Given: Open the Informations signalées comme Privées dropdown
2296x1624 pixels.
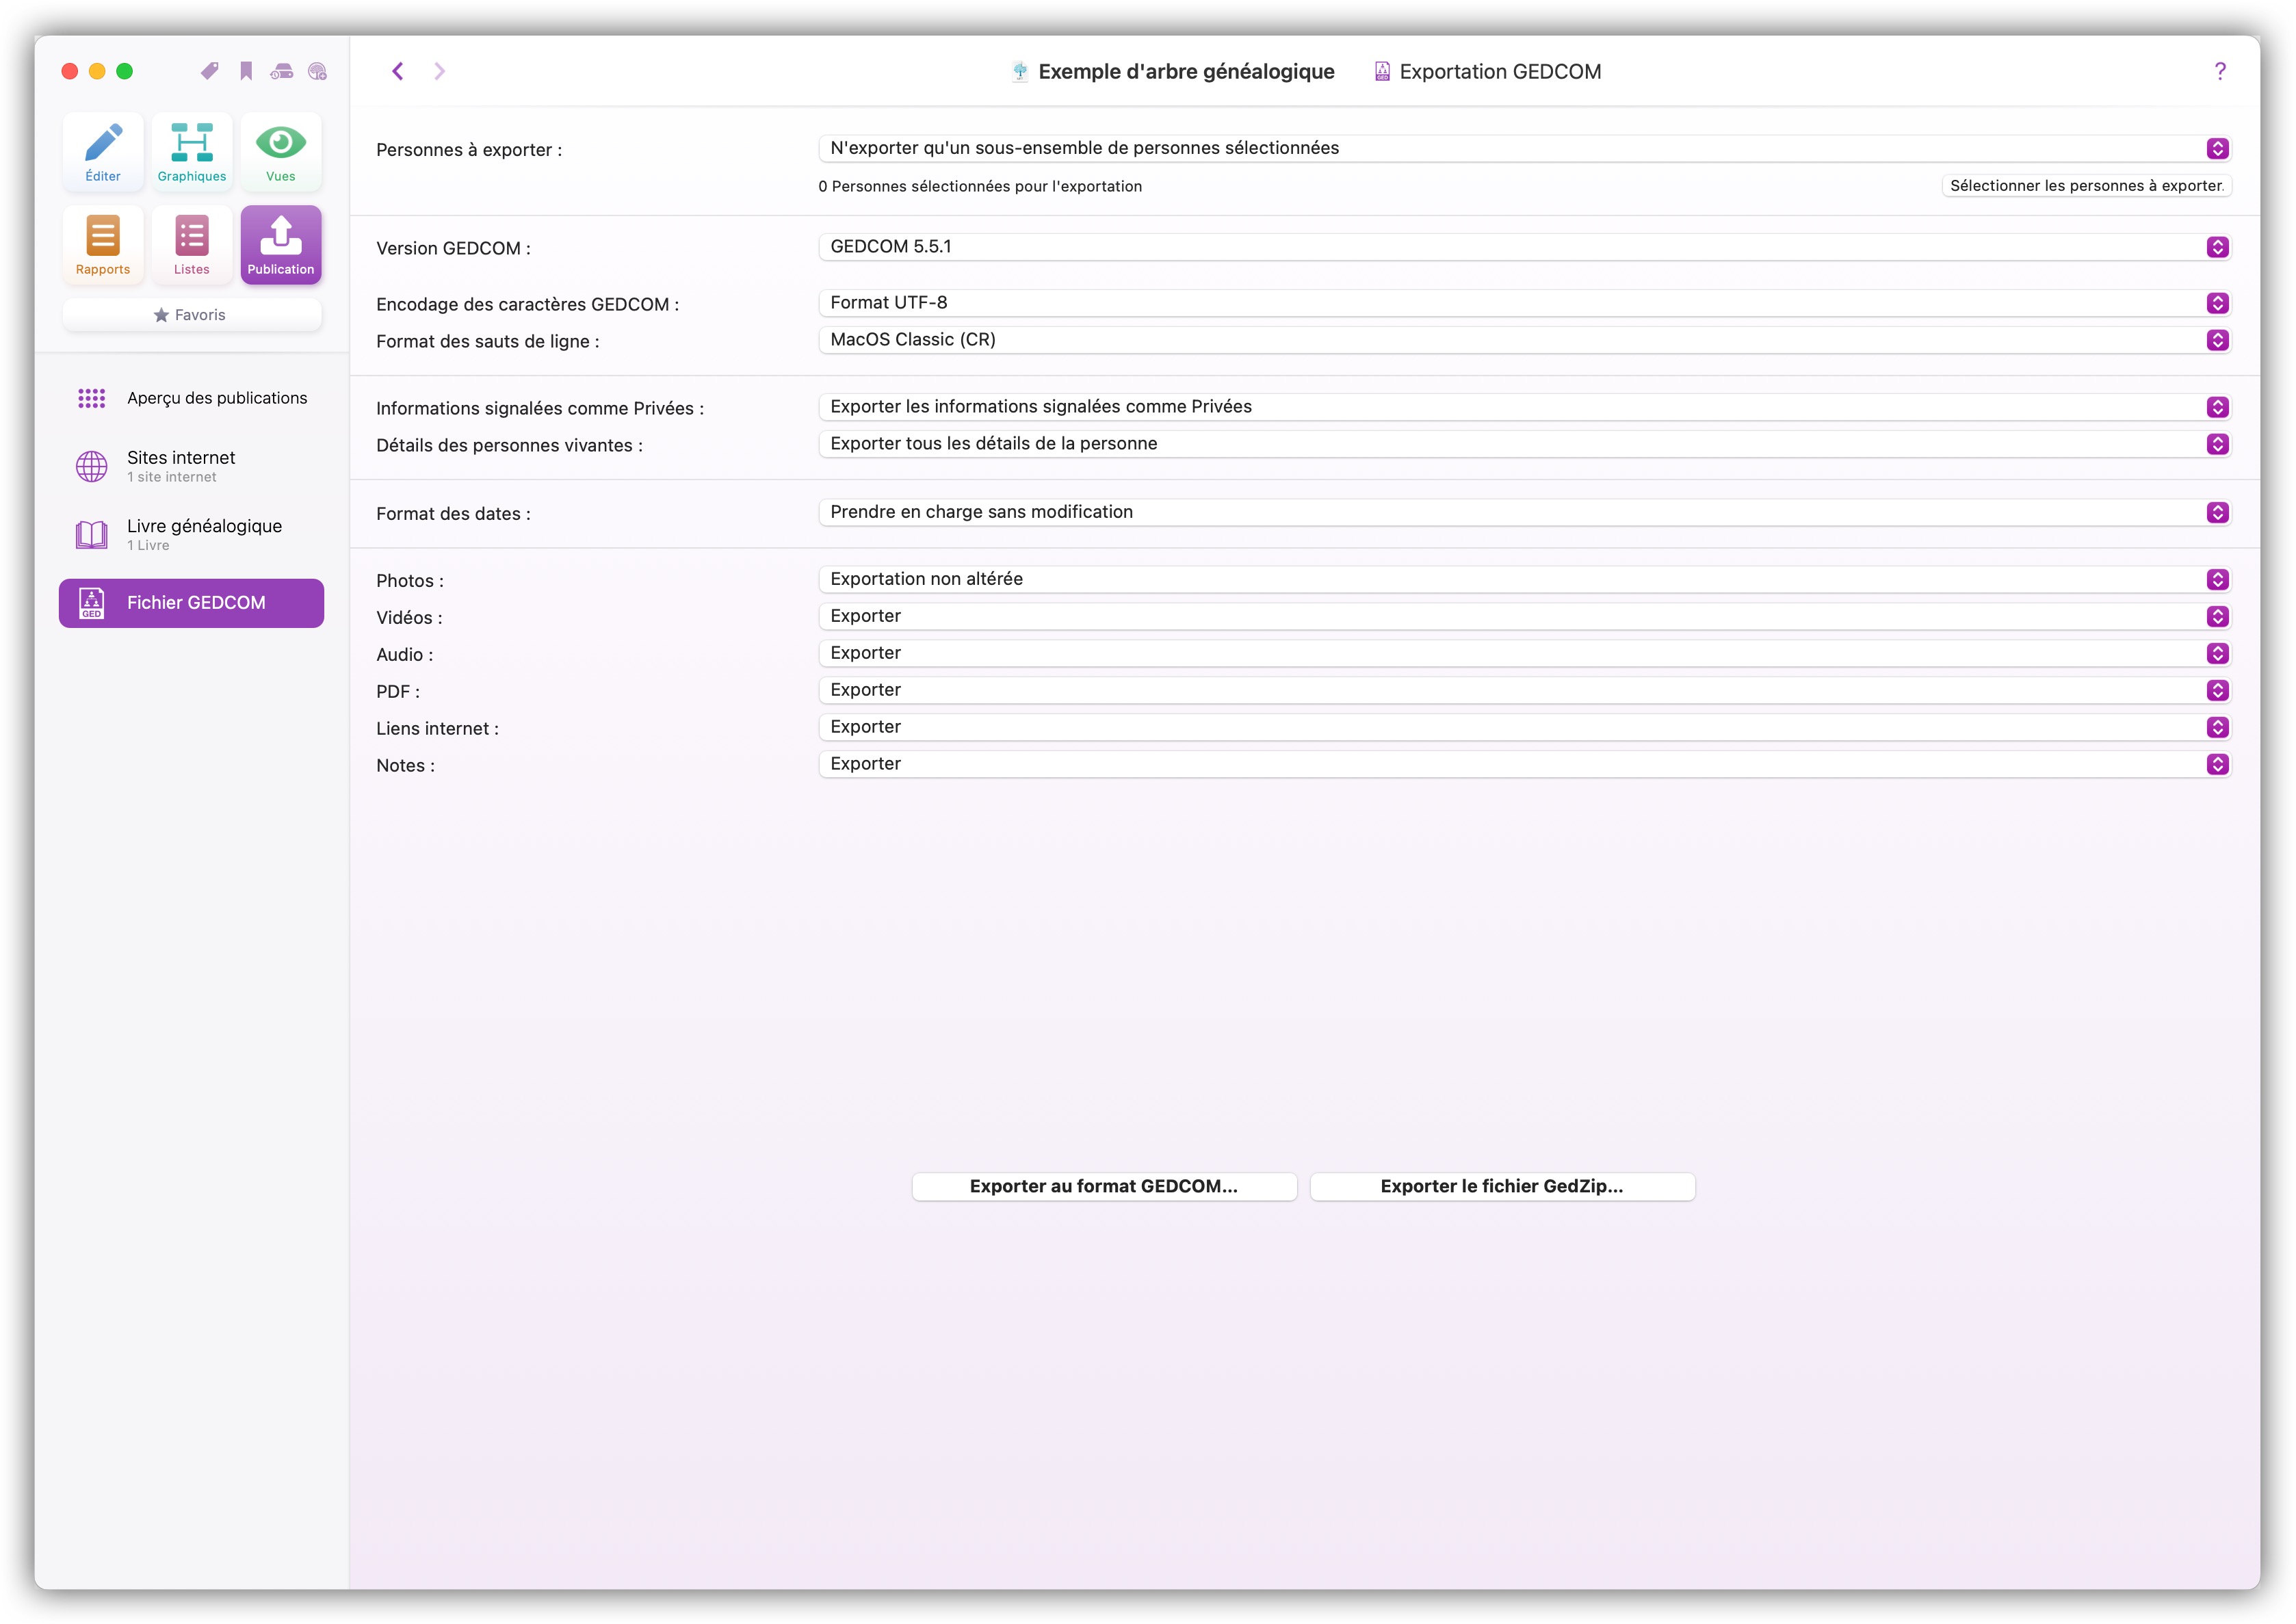Looking at the screenshot, I should click(1525, 407).
